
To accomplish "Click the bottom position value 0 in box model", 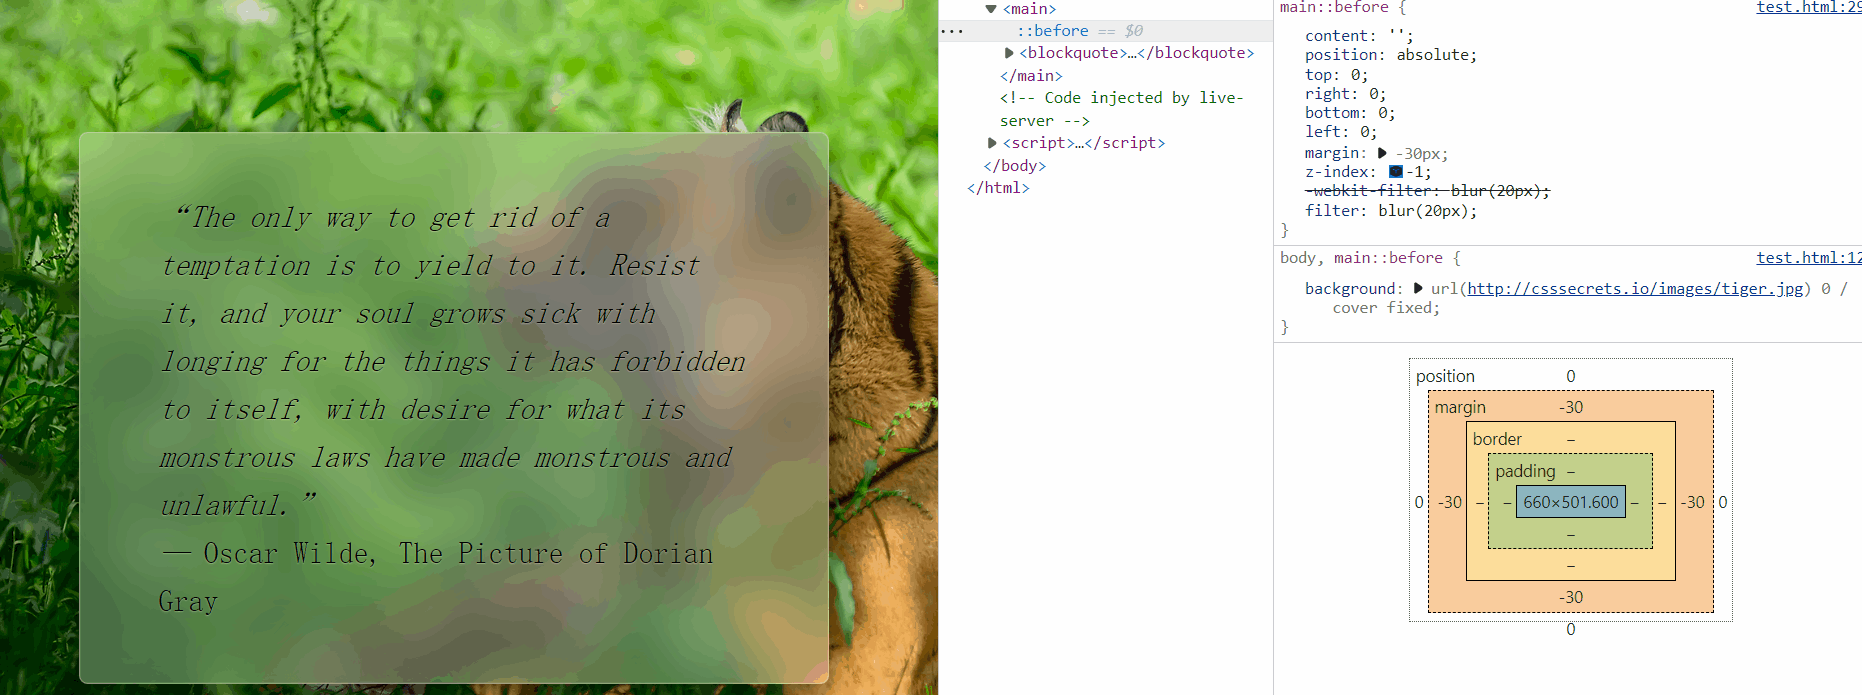I will point(1570,629).
